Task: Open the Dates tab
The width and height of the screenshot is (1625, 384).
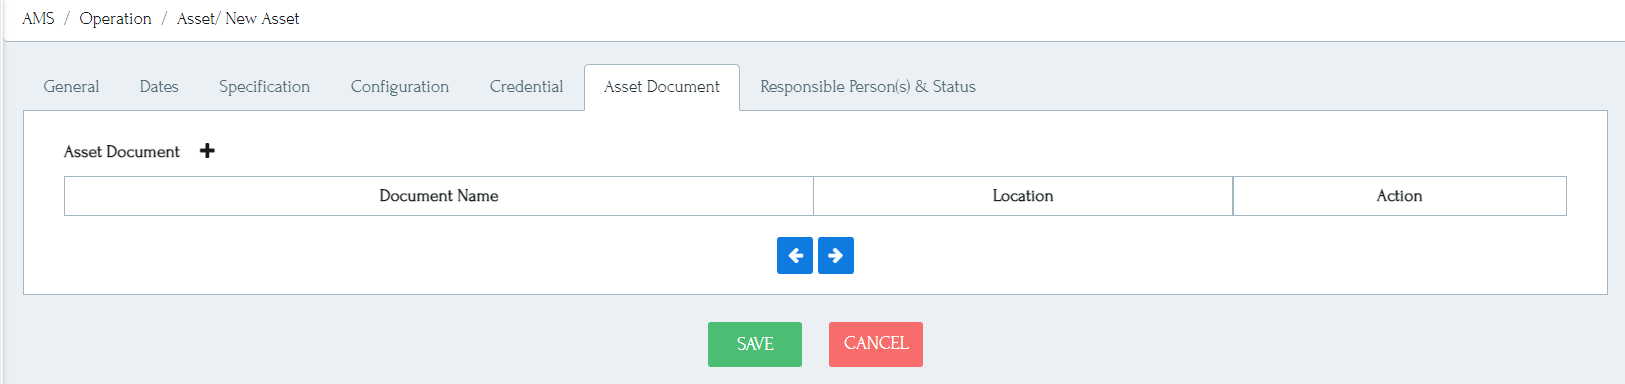Action: [x=159, y=87]
